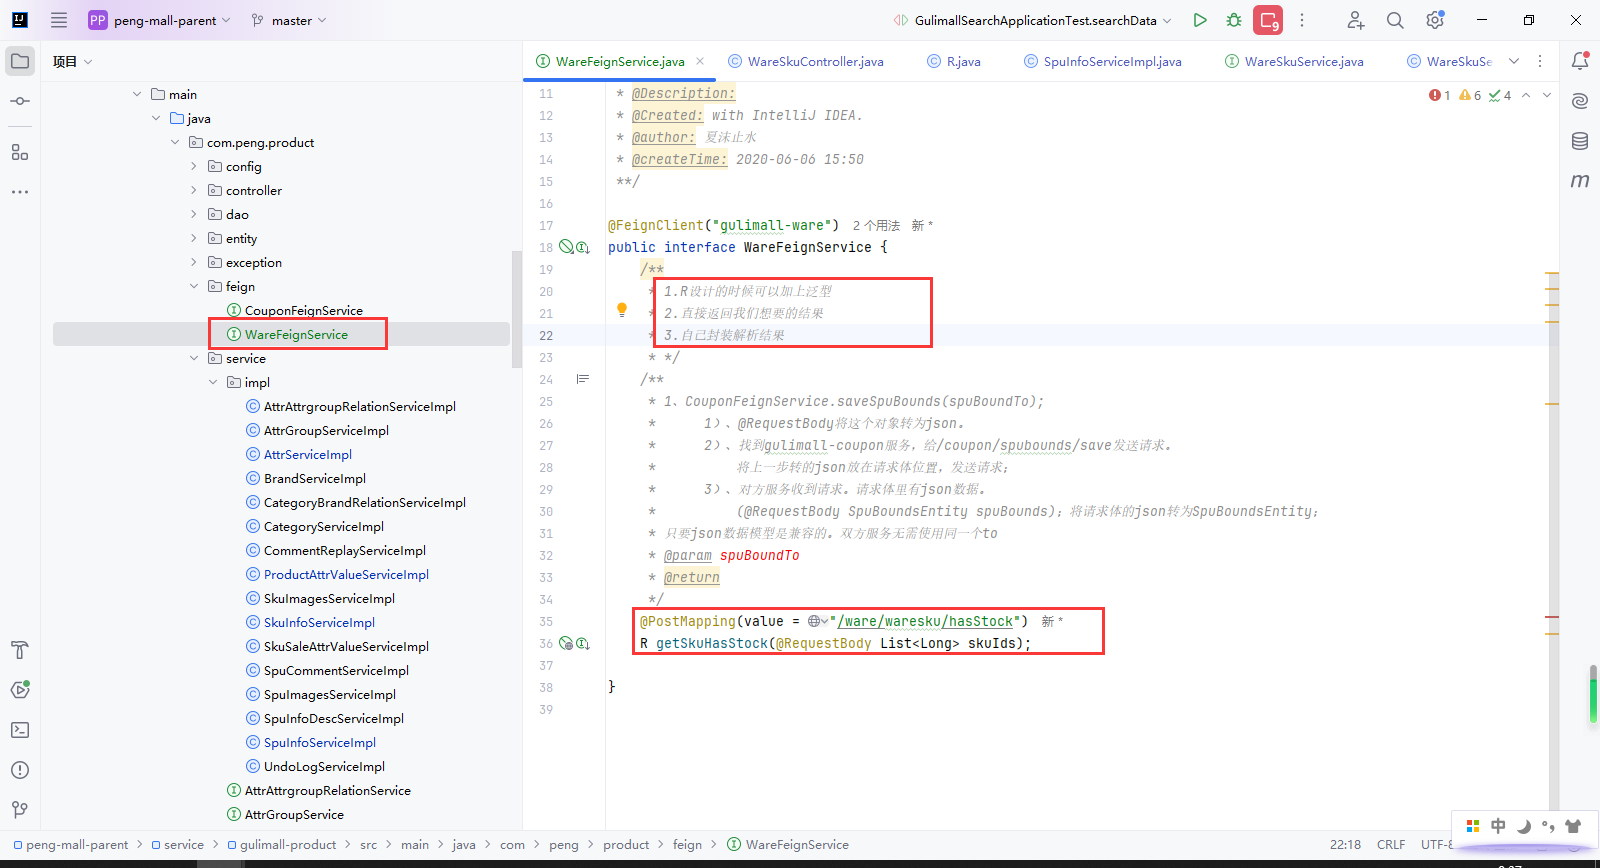Click the 中 input method indicator
This screenshot has height=868, width=1600.
click(x=1498, y=826)
